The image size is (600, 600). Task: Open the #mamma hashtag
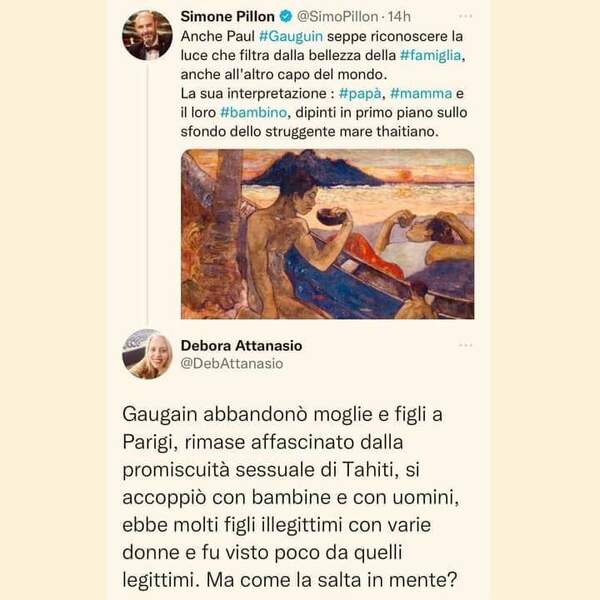click(x=421, y=94)
